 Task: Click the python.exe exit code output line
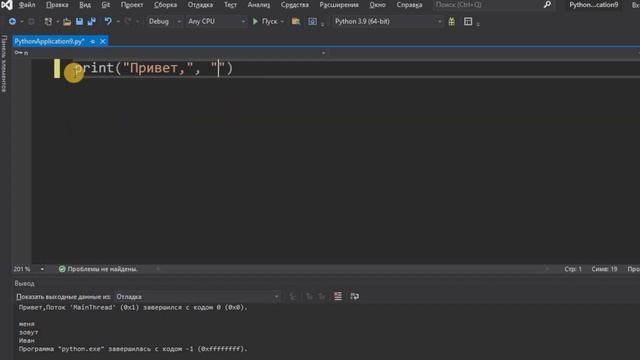point(133,349)
